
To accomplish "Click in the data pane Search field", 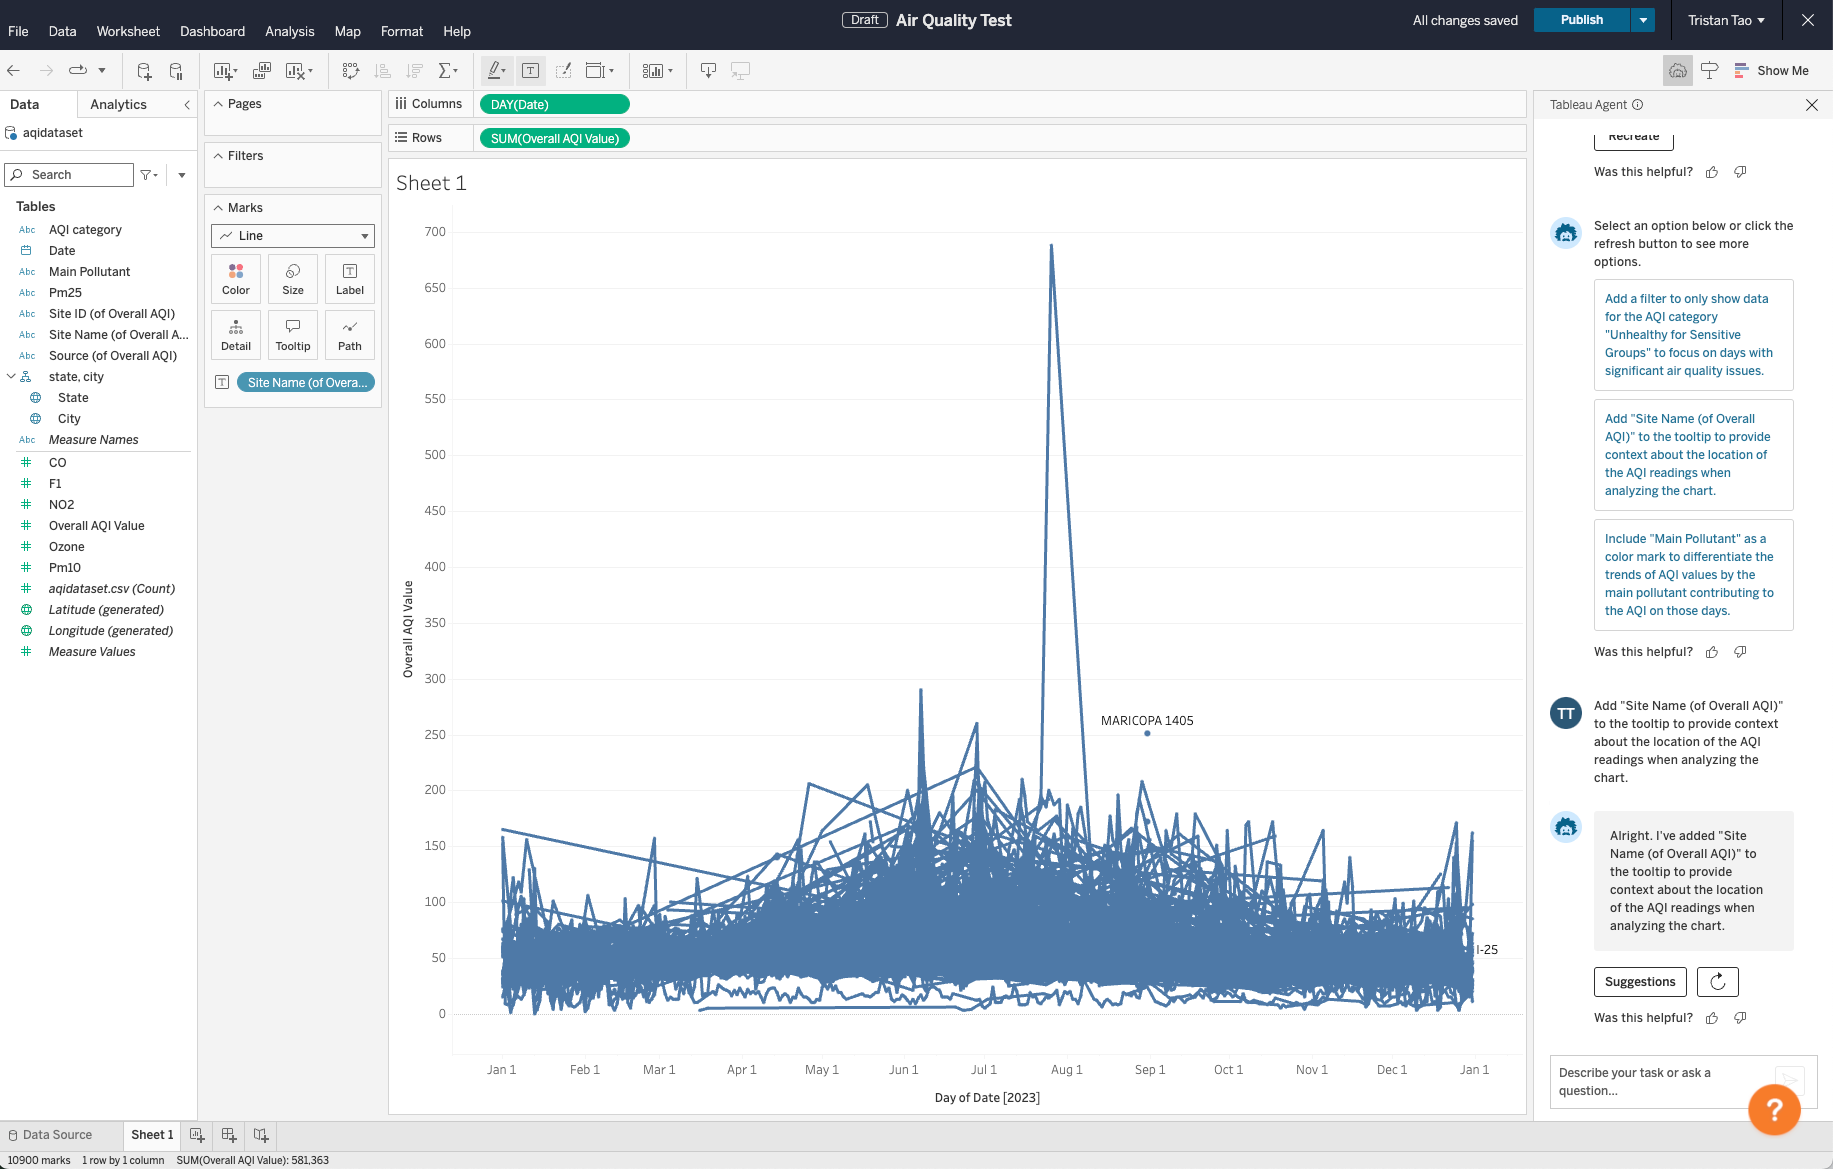I will (69, 175).
